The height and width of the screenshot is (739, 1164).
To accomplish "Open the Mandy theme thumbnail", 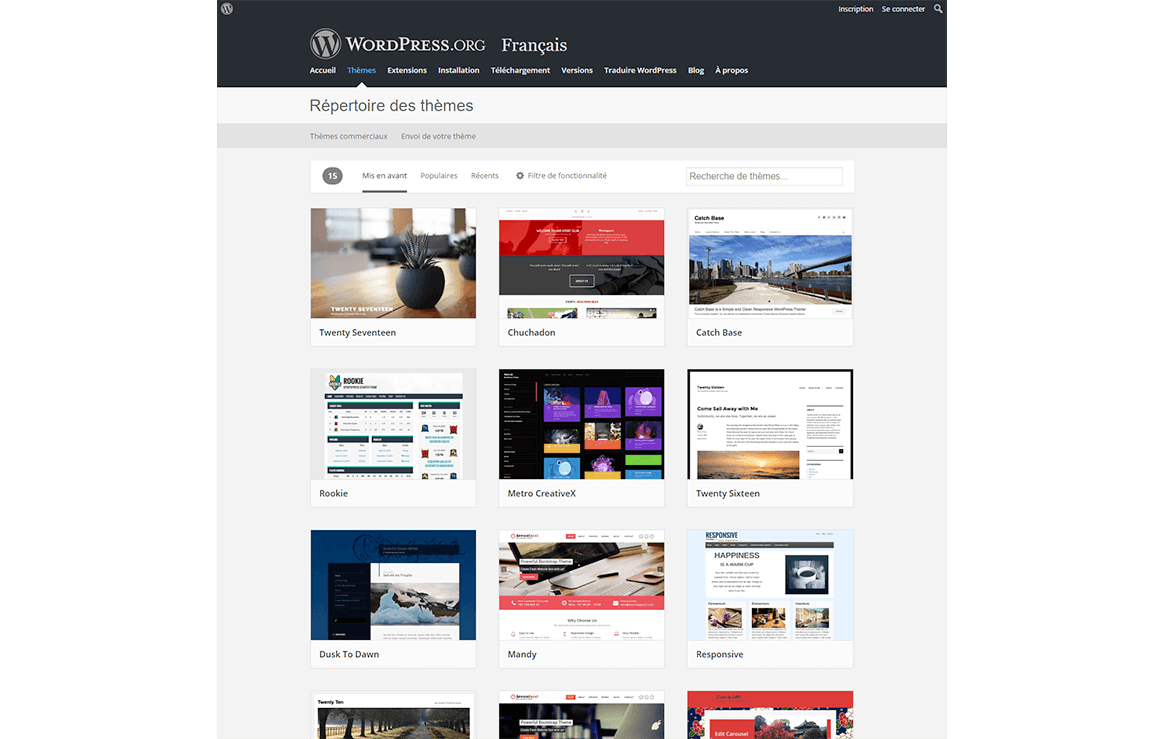I will [581, 585].
